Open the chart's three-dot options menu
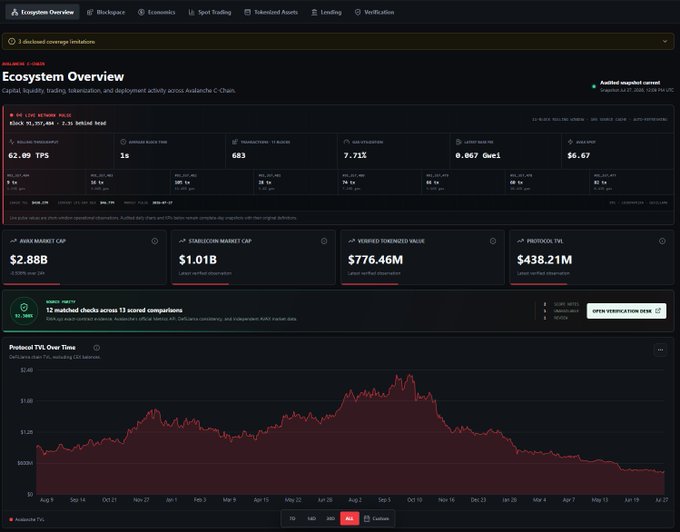Screen dimensions: 680x532 tap(660, 350)
